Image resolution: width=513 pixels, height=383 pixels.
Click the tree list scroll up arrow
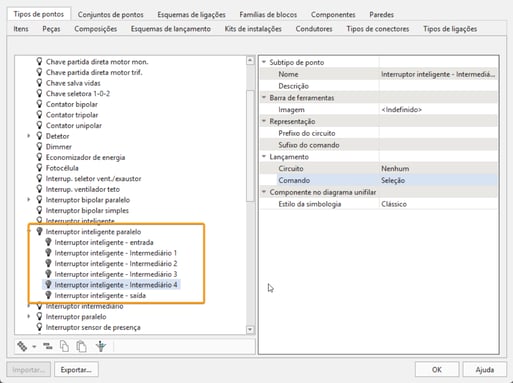(250, 61)
